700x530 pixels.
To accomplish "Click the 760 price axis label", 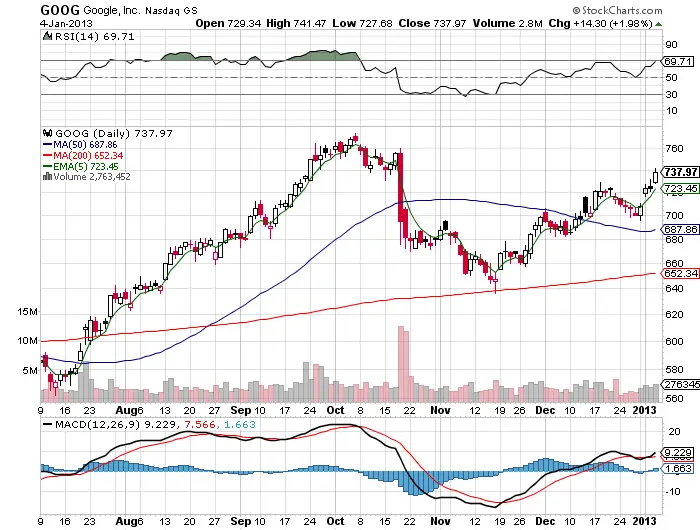I will pos(674,148).
